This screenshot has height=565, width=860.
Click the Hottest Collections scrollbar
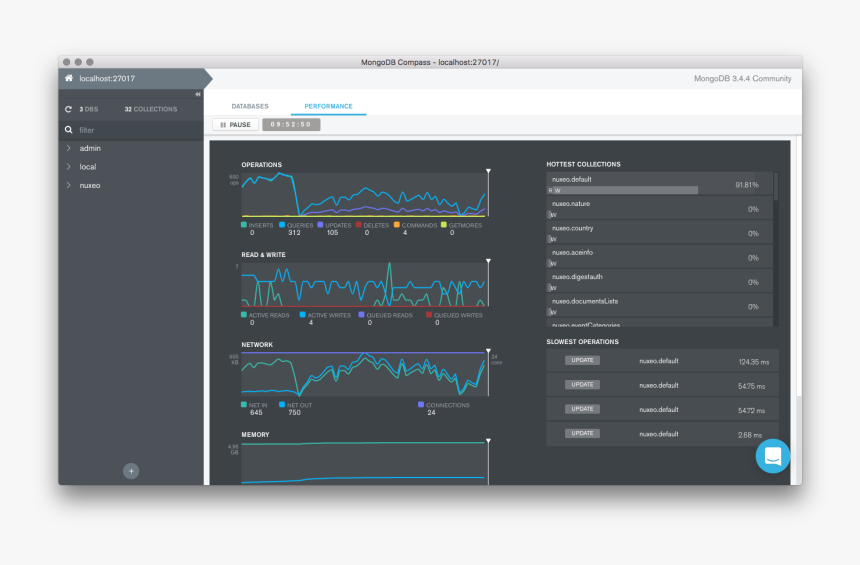point(776,187)
